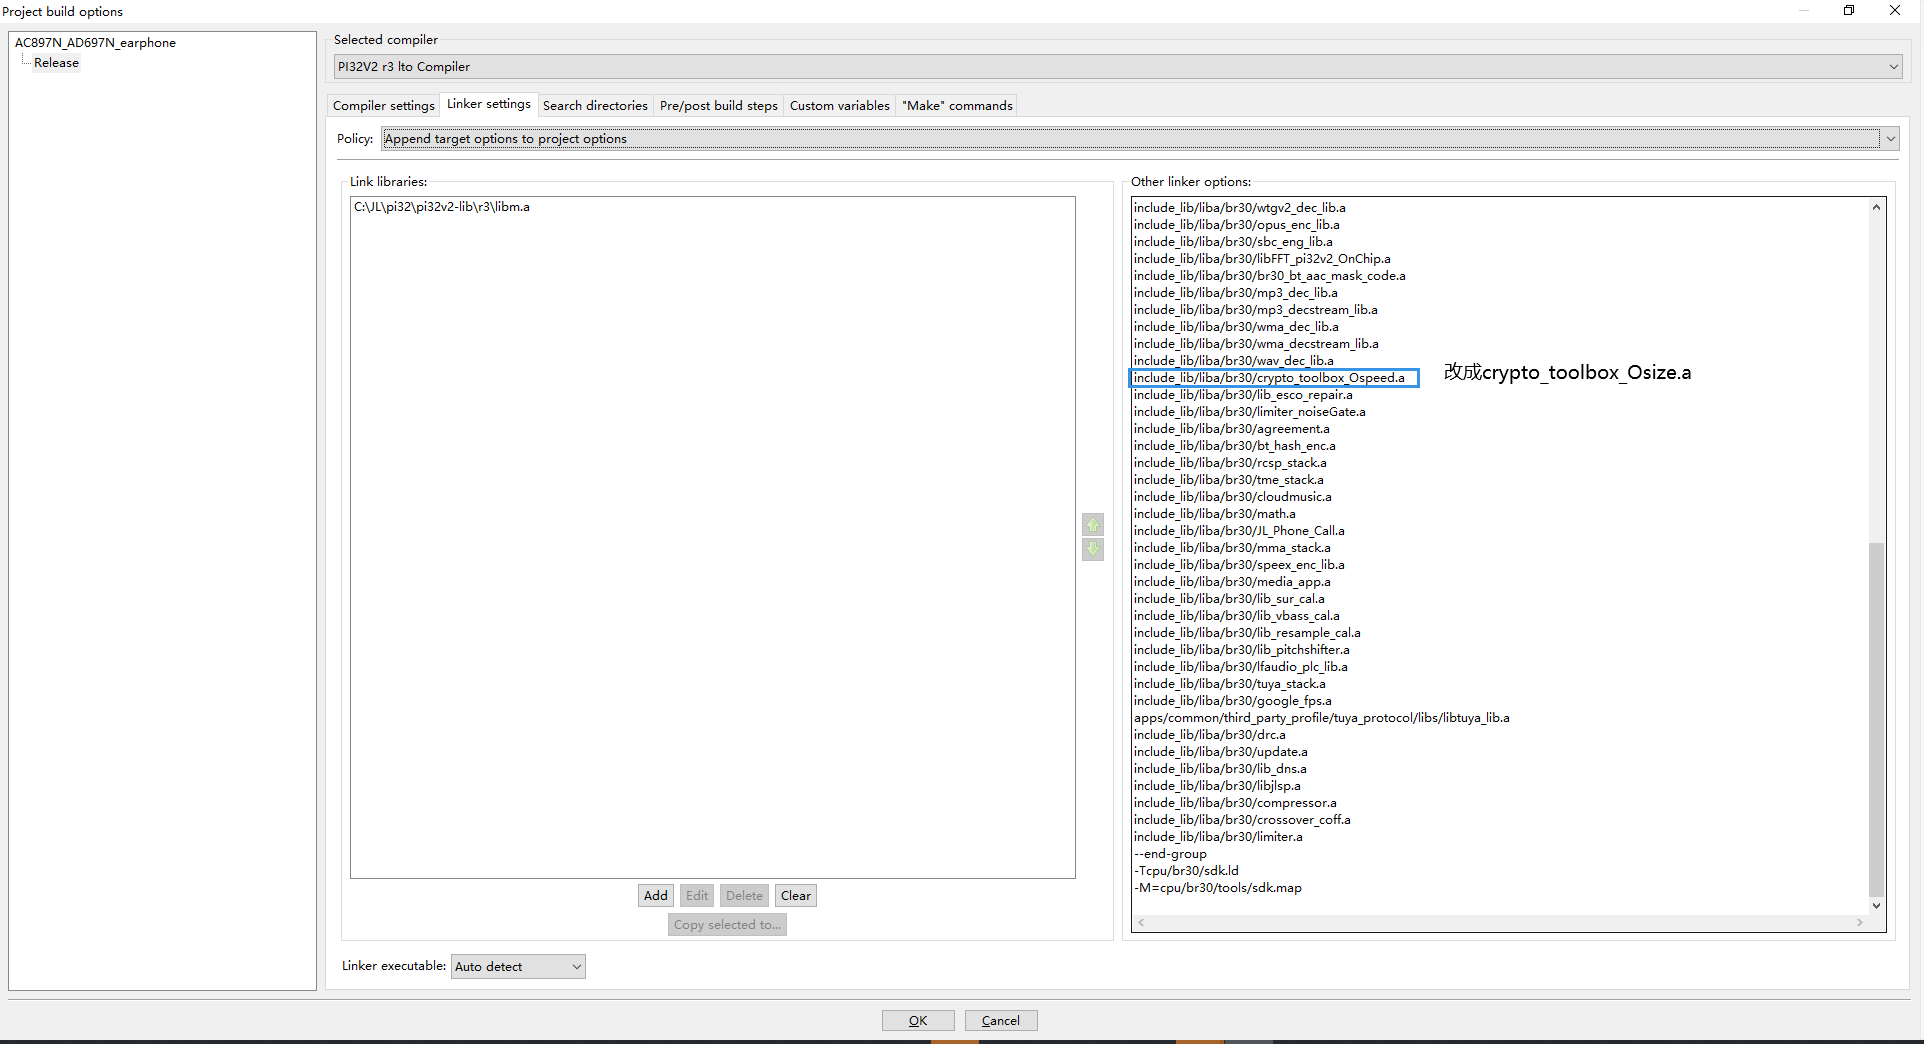Open the "Make" commands tab

pos(957,105)
